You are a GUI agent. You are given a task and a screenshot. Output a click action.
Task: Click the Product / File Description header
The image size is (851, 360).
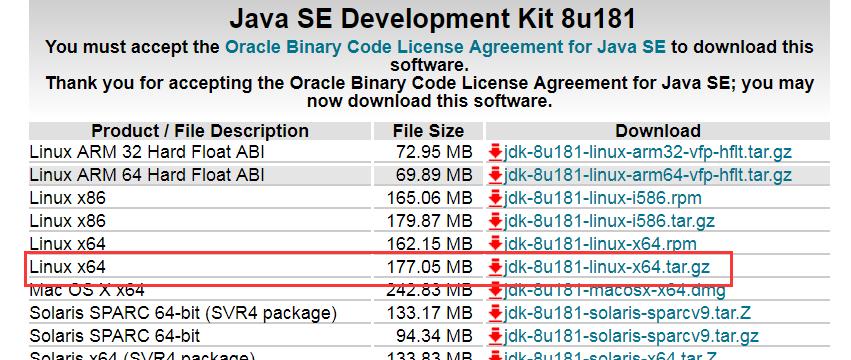[x=200, y=131]
